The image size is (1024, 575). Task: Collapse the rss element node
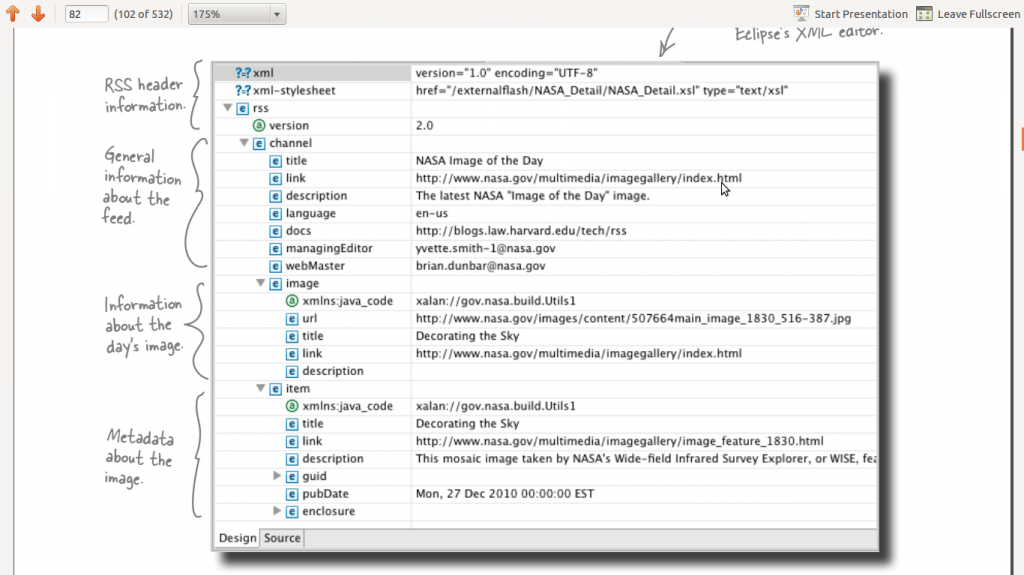pyautogui.click(x=227, y=108)
